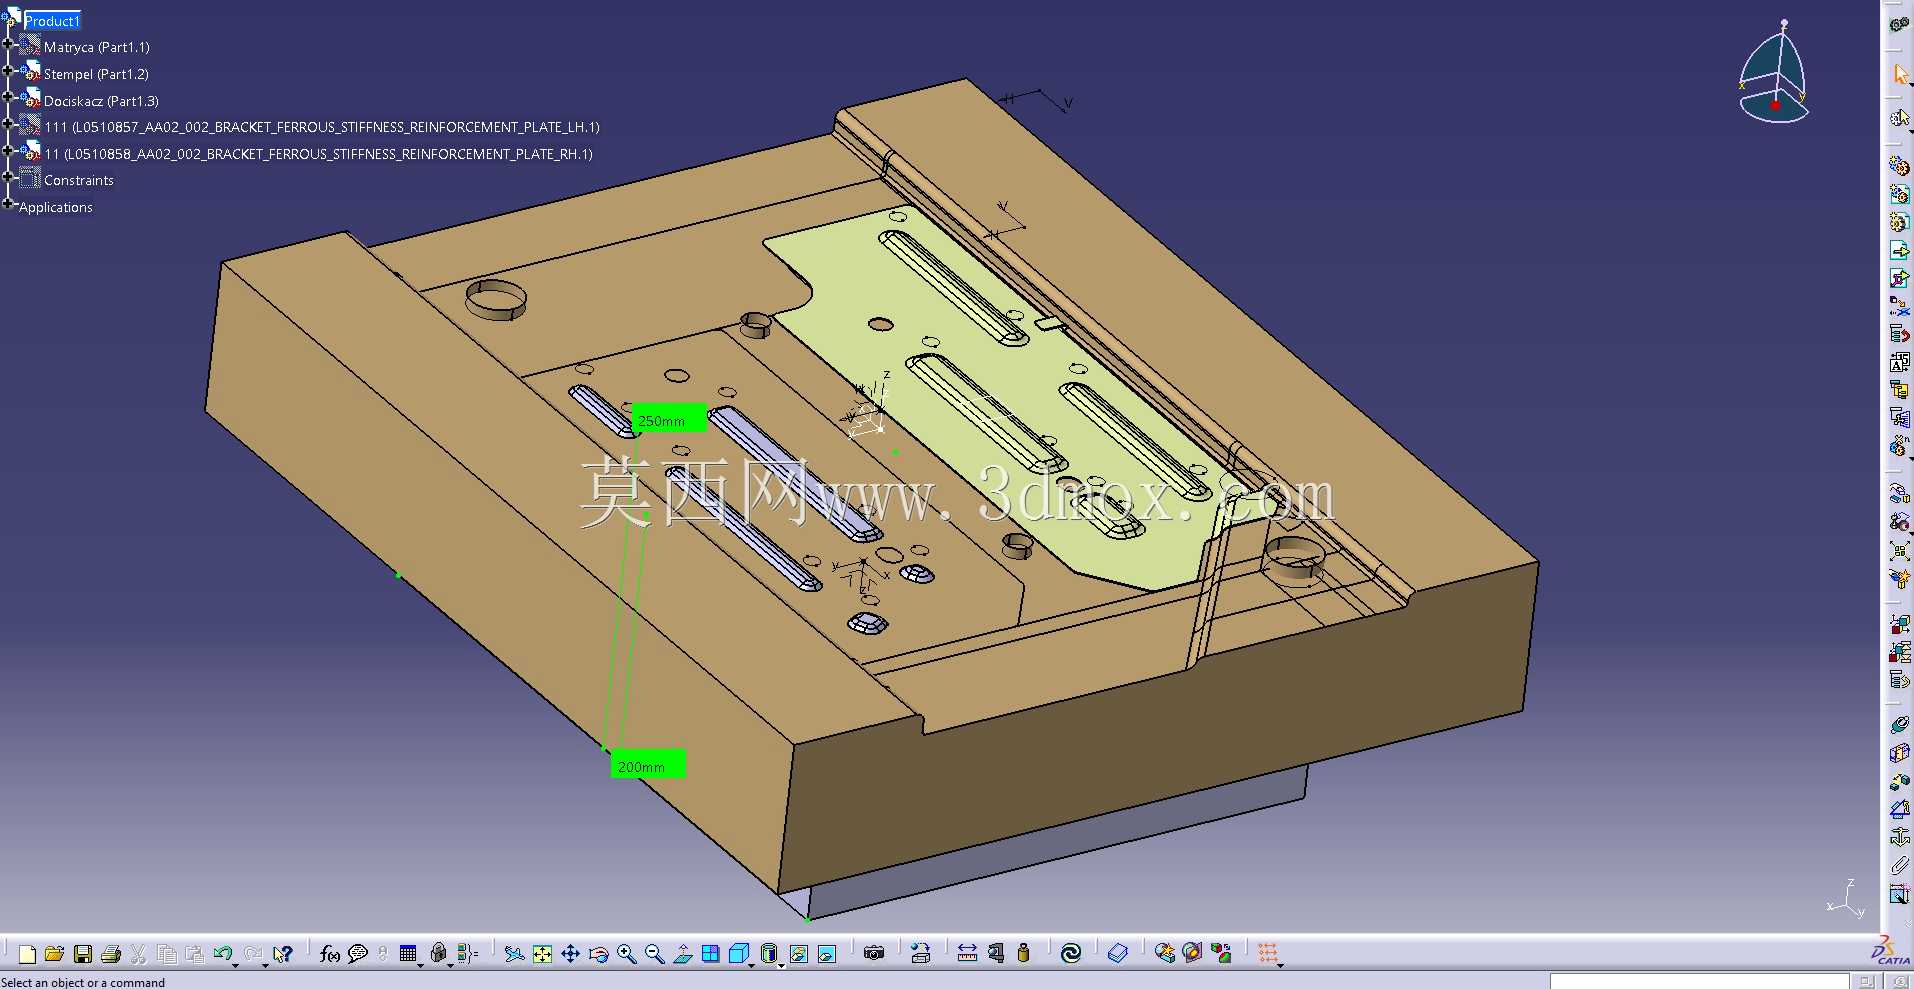
Task: Select the REINFORCEMENT_PLATE_RH.1 component
Action: coord(318,154)
